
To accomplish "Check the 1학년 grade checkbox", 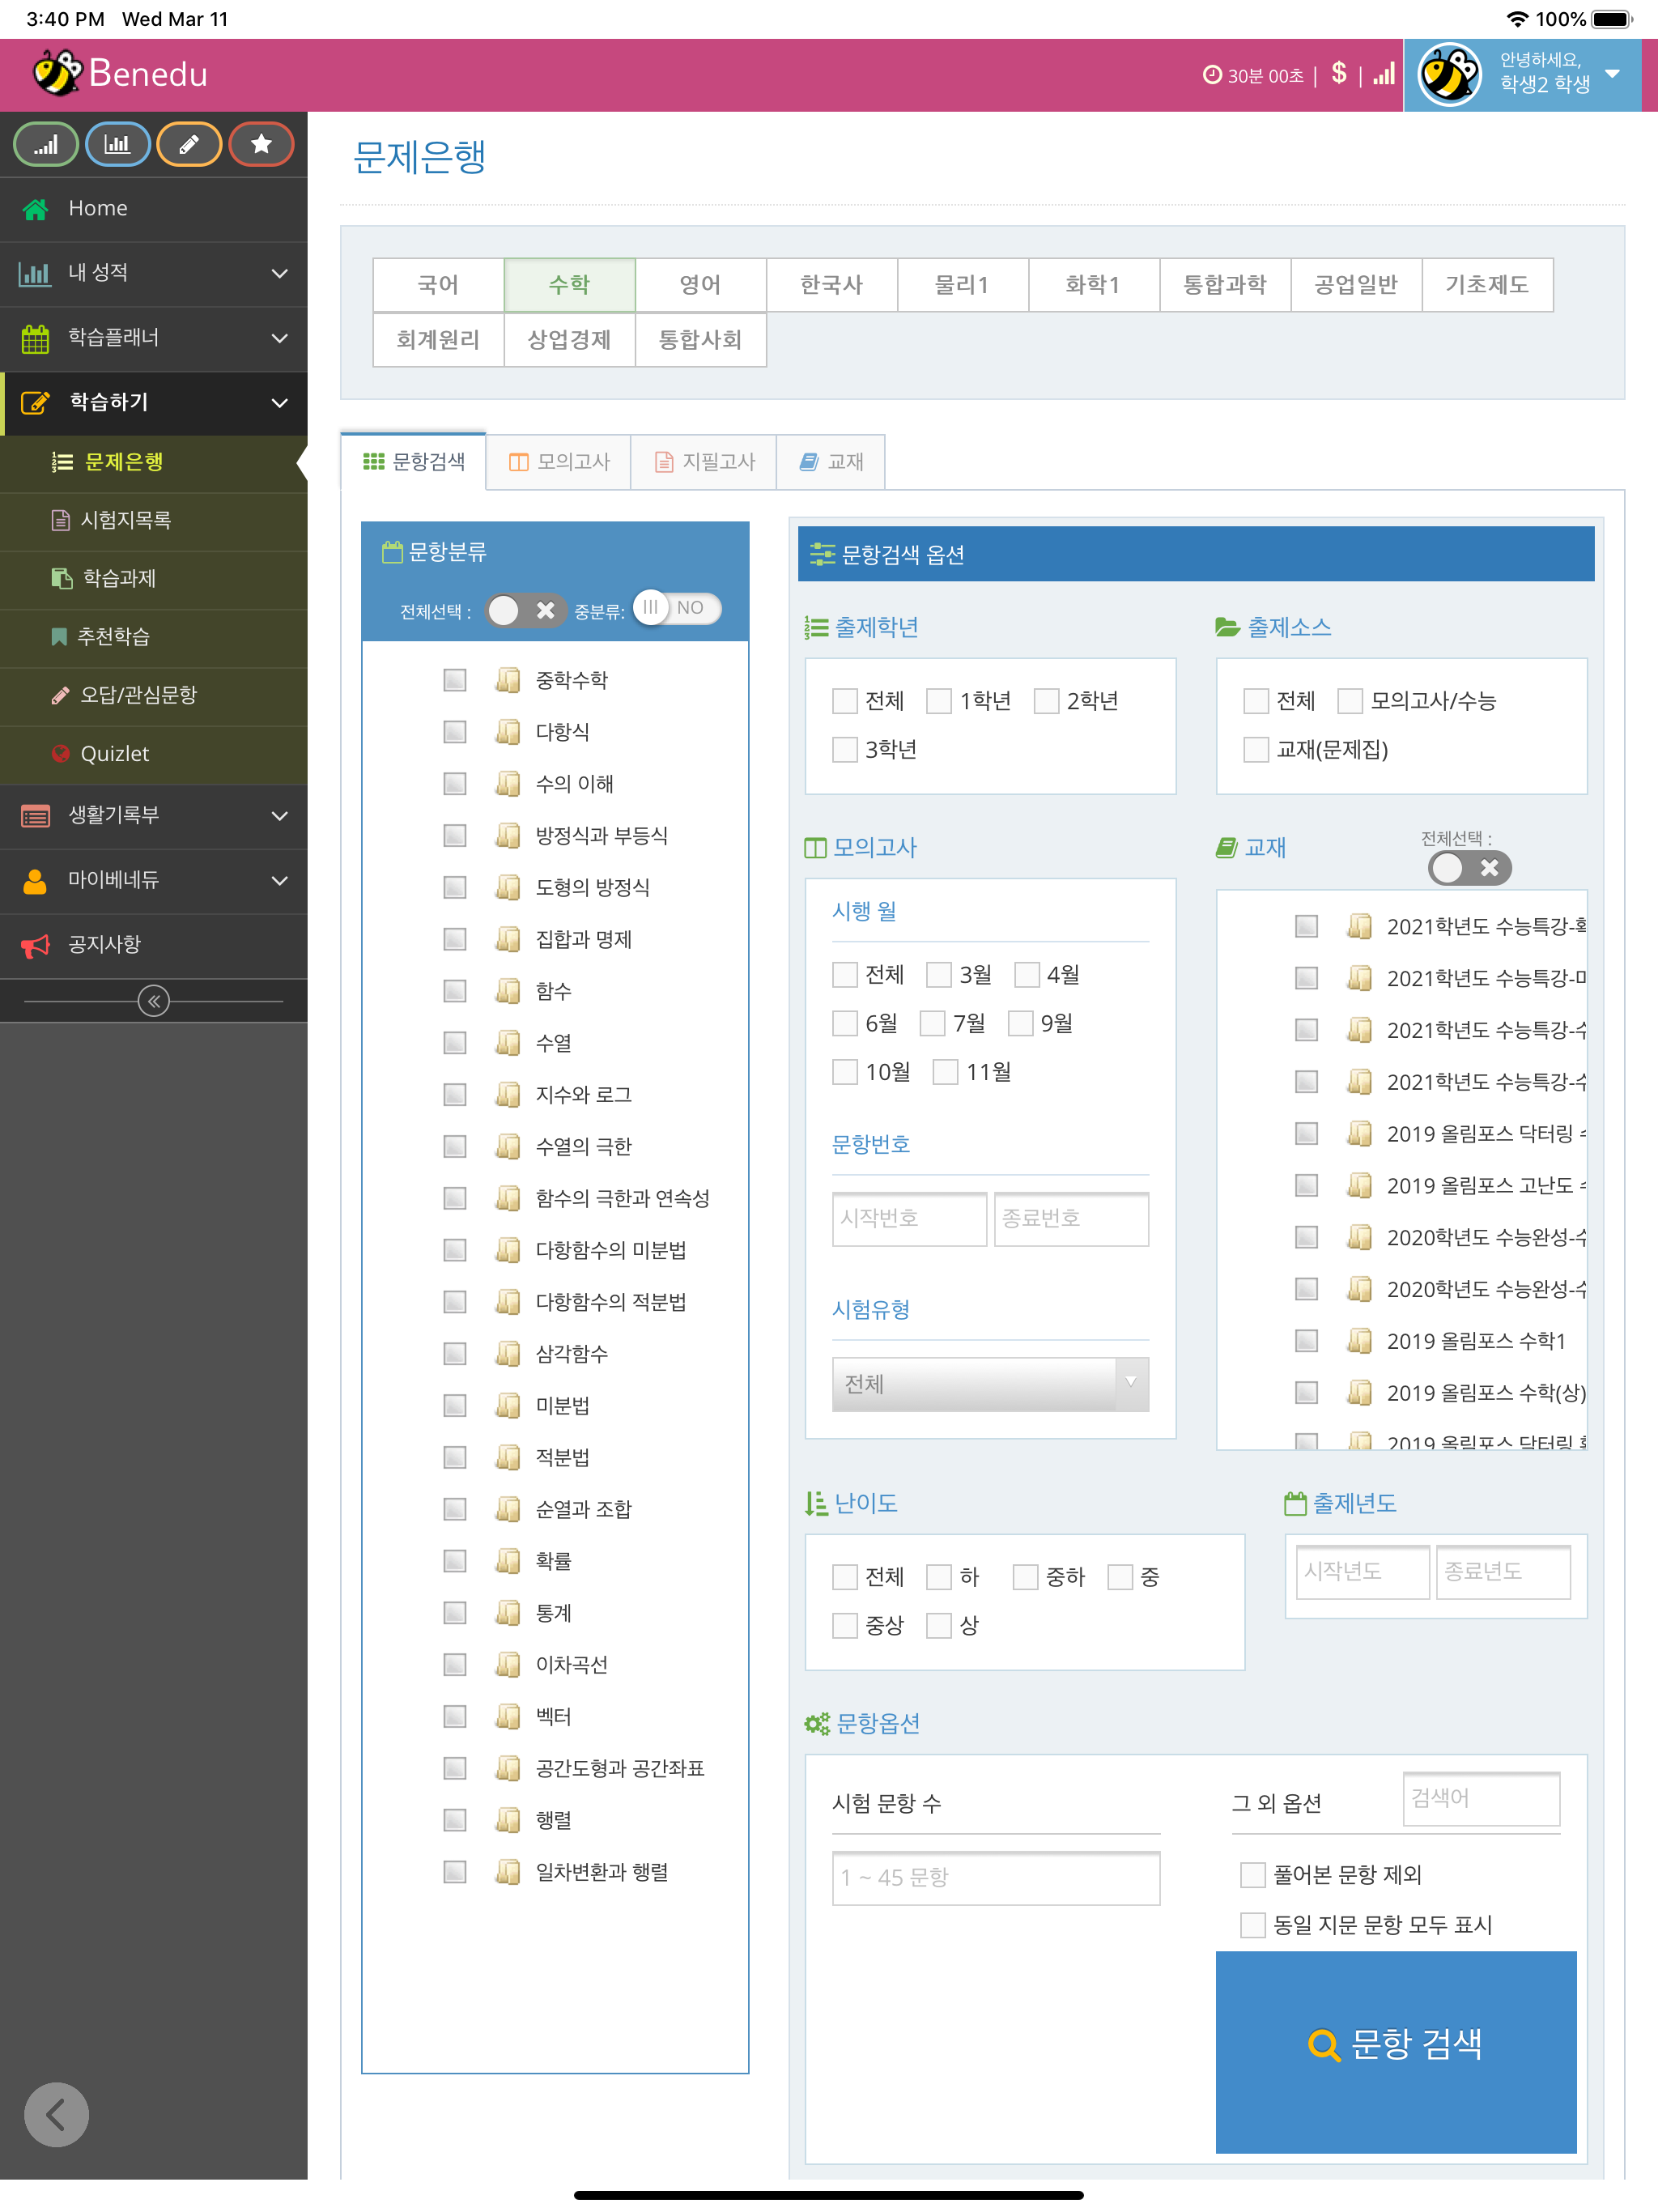I will [939, 701].
